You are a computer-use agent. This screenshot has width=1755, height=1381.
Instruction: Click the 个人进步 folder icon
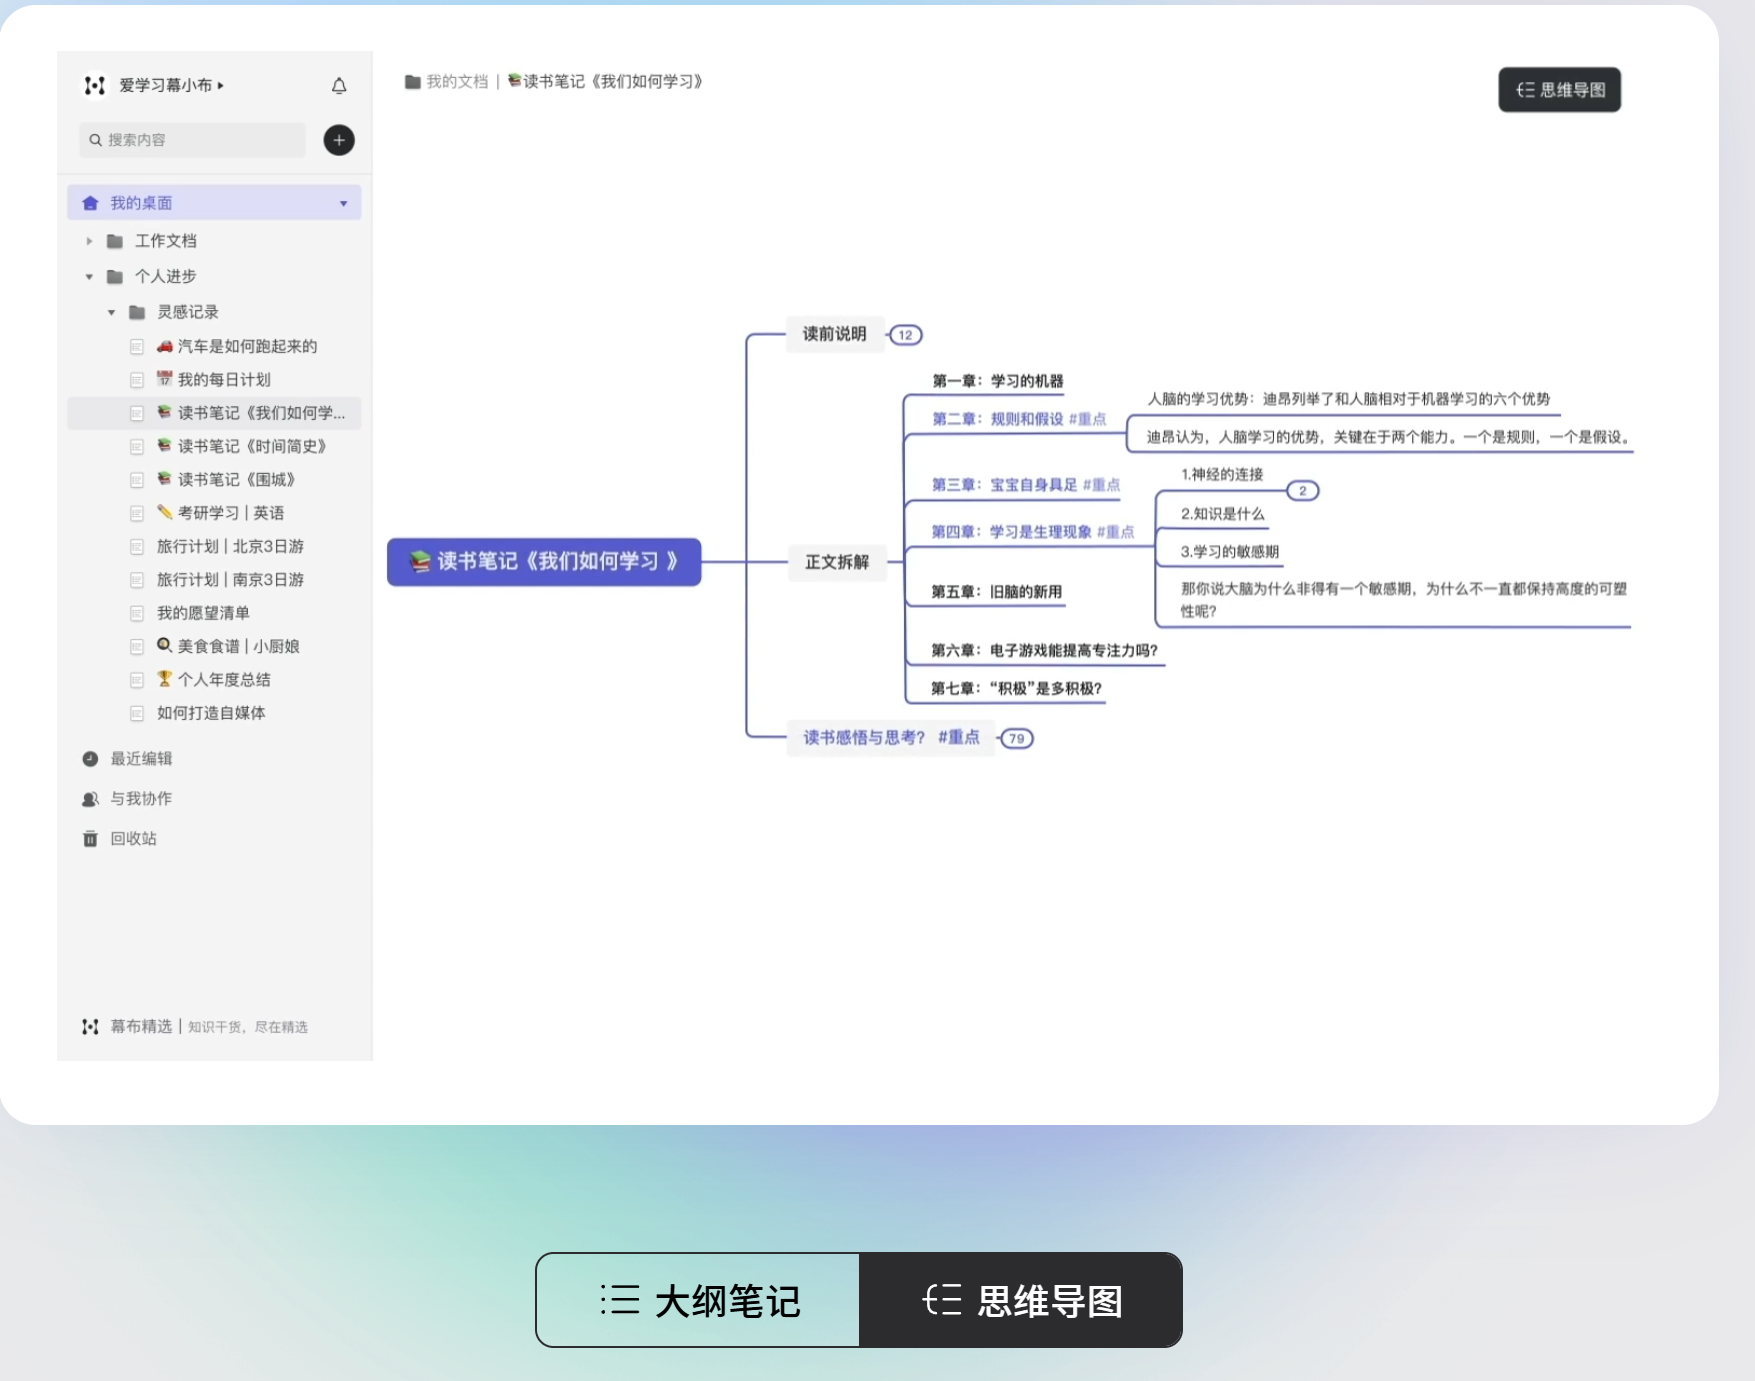click(115, 277)
